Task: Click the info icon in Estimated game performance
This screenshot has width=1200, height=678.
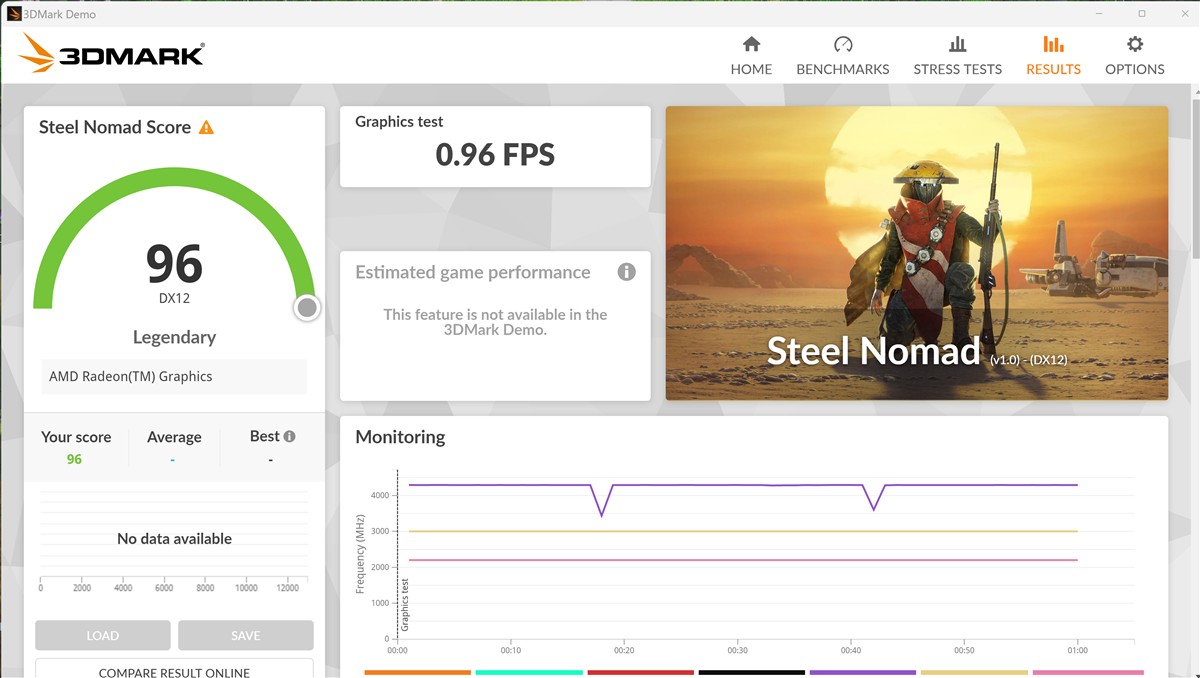Action: pyautogui.click(x=626, y=272)
